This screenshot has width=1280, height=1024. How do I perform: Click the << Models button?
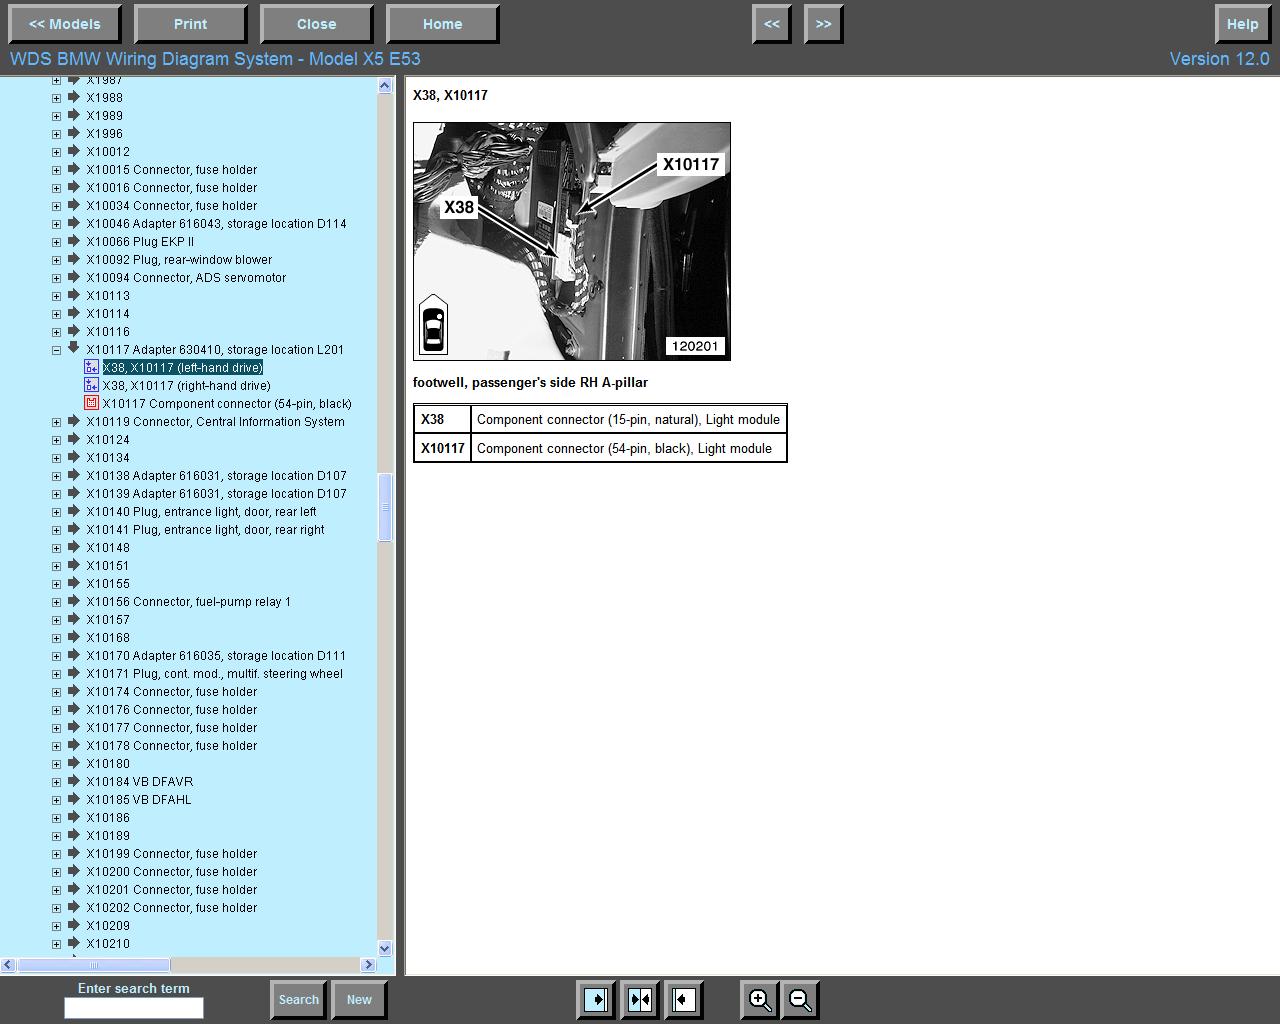click(x=65, y=24)
